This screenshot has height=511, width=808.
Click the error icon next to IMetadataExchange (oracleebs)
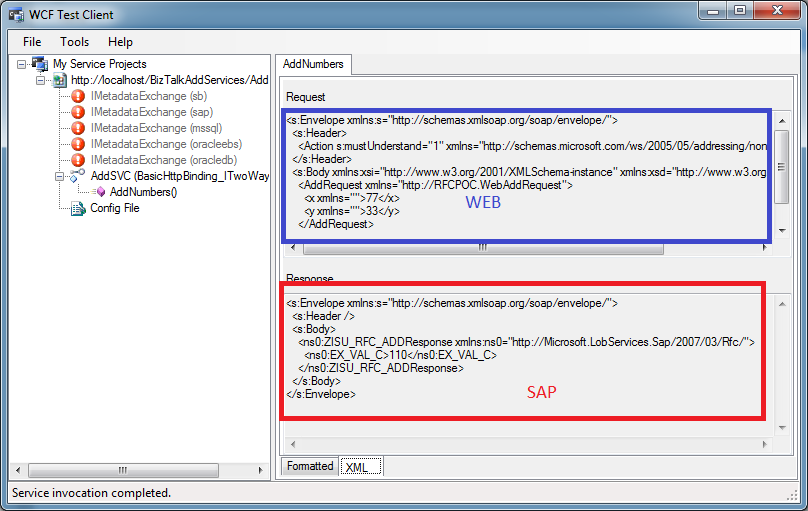click(78, 144)
